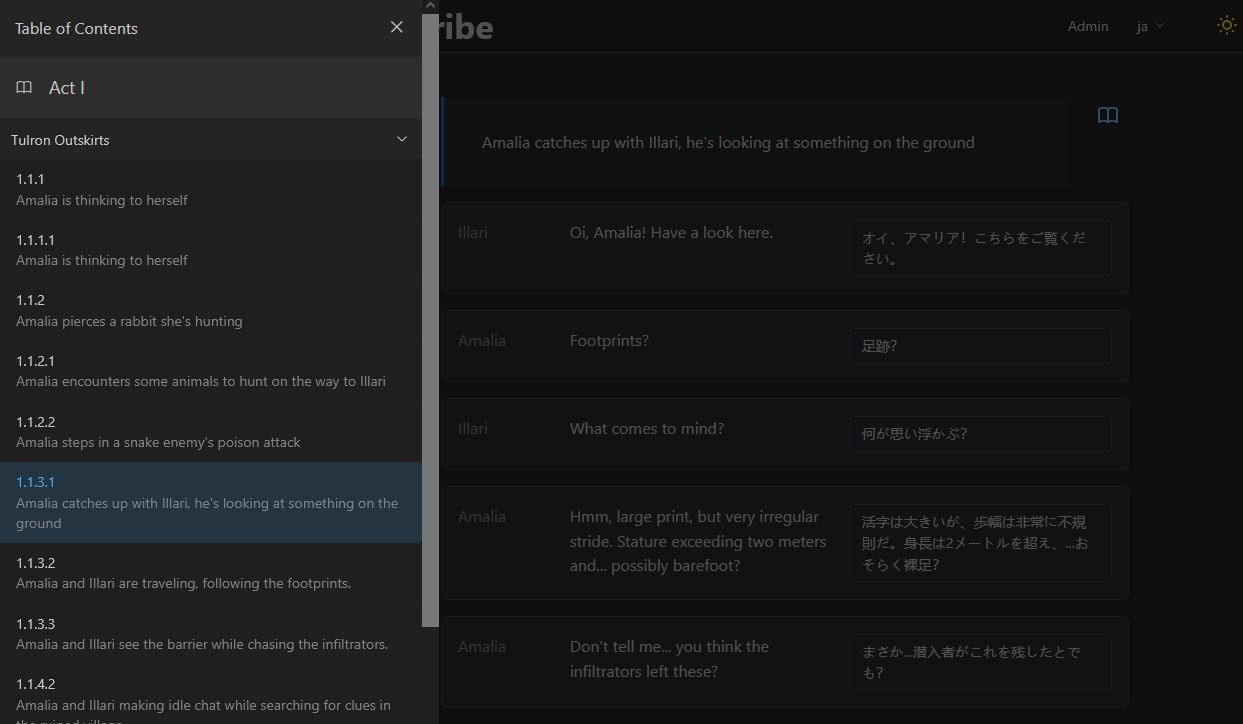Screen dimensions: 1243x724
Task: Toggle the light/dark theme sun icon
Action: [1226, 26]
